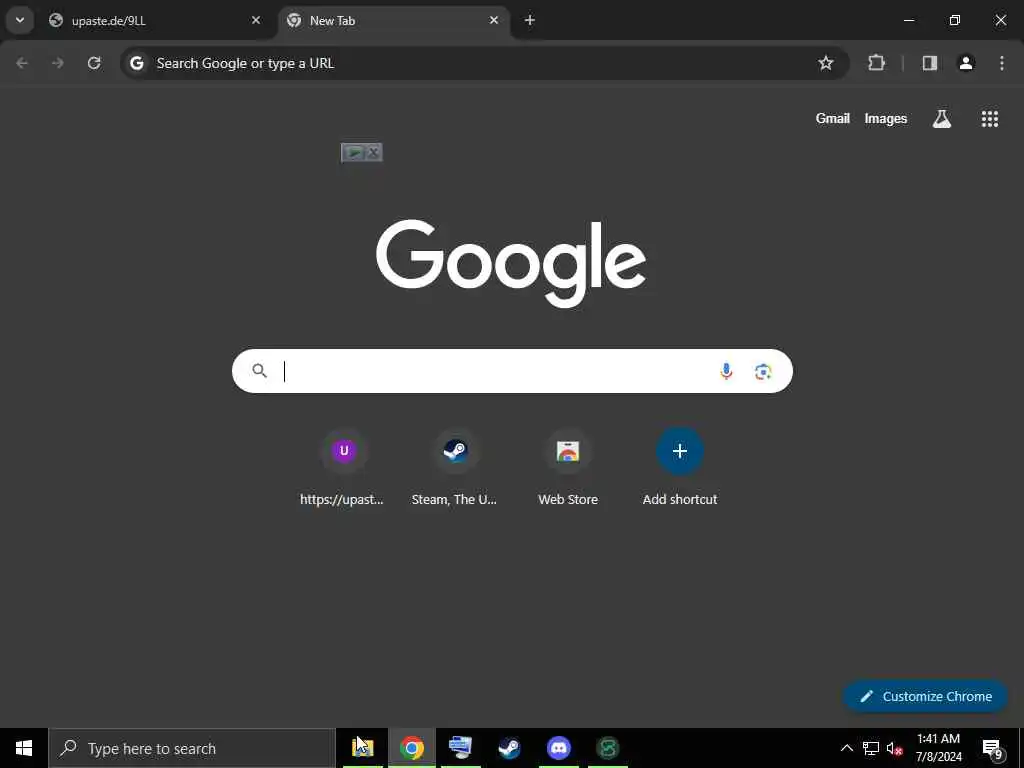Viewport: 1024px width, 768px height.
Task: Open Search Labs flask icon
Action: [942, 118]
